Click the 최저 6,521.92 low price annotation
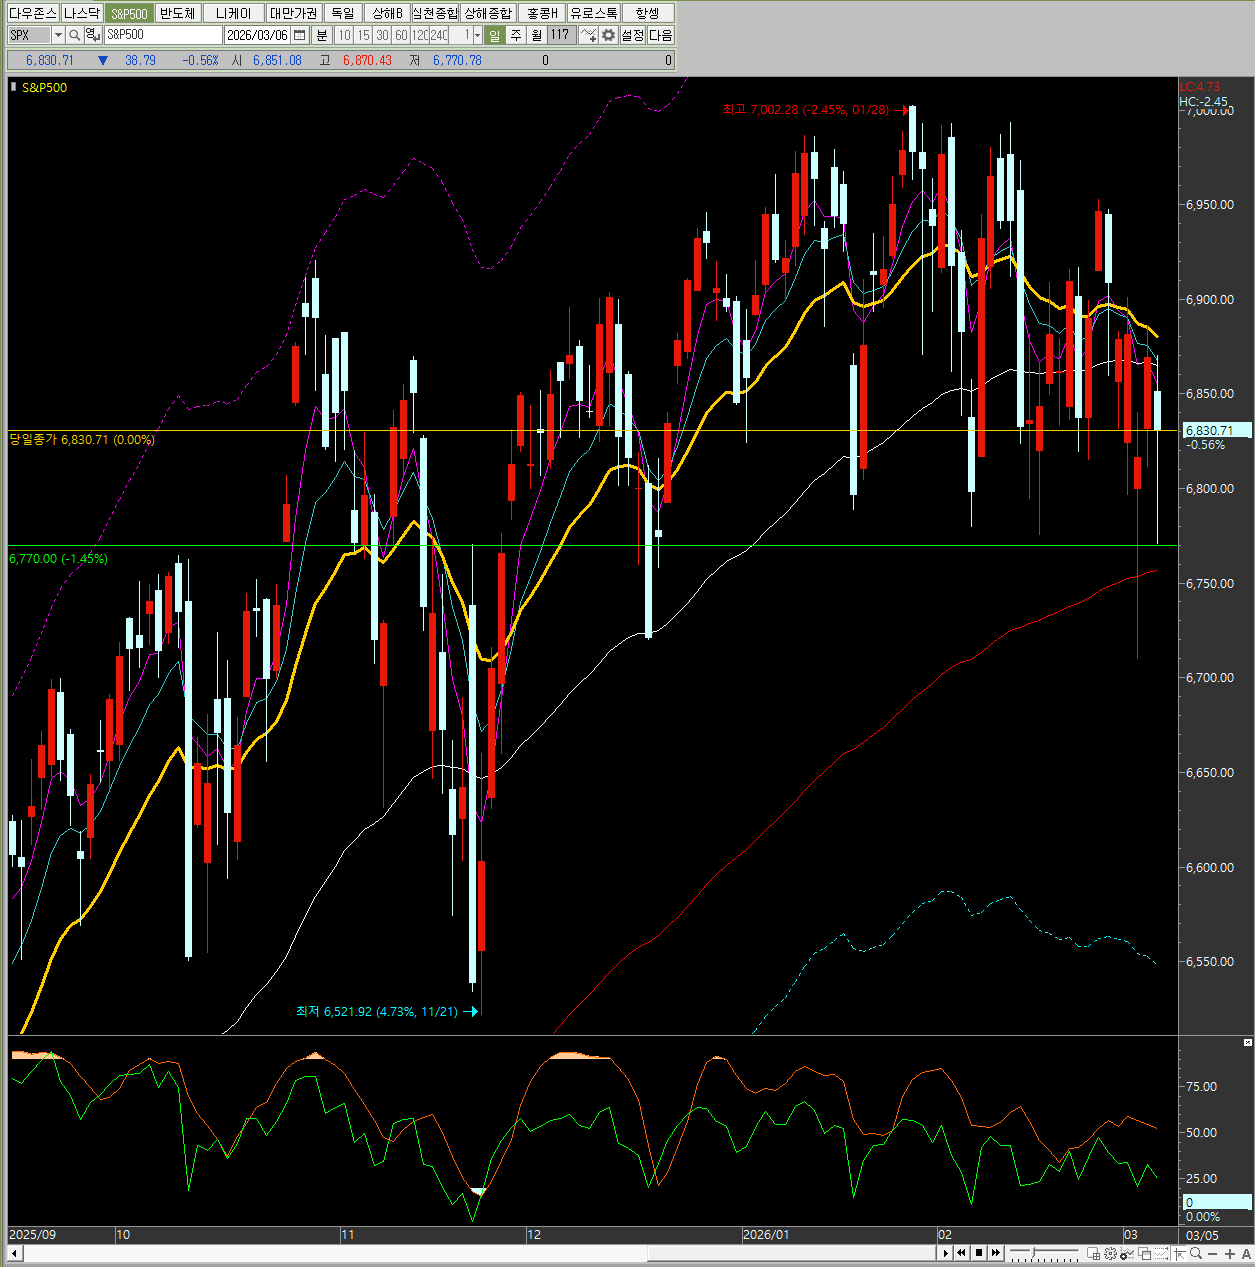The height and width of the screenshot is (1267, 1255). click(376, 1011)
